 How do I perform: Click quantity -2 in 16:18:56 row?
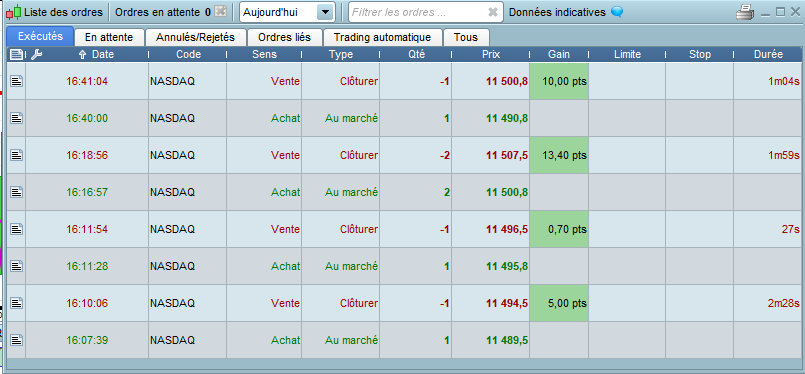[445, 155]
